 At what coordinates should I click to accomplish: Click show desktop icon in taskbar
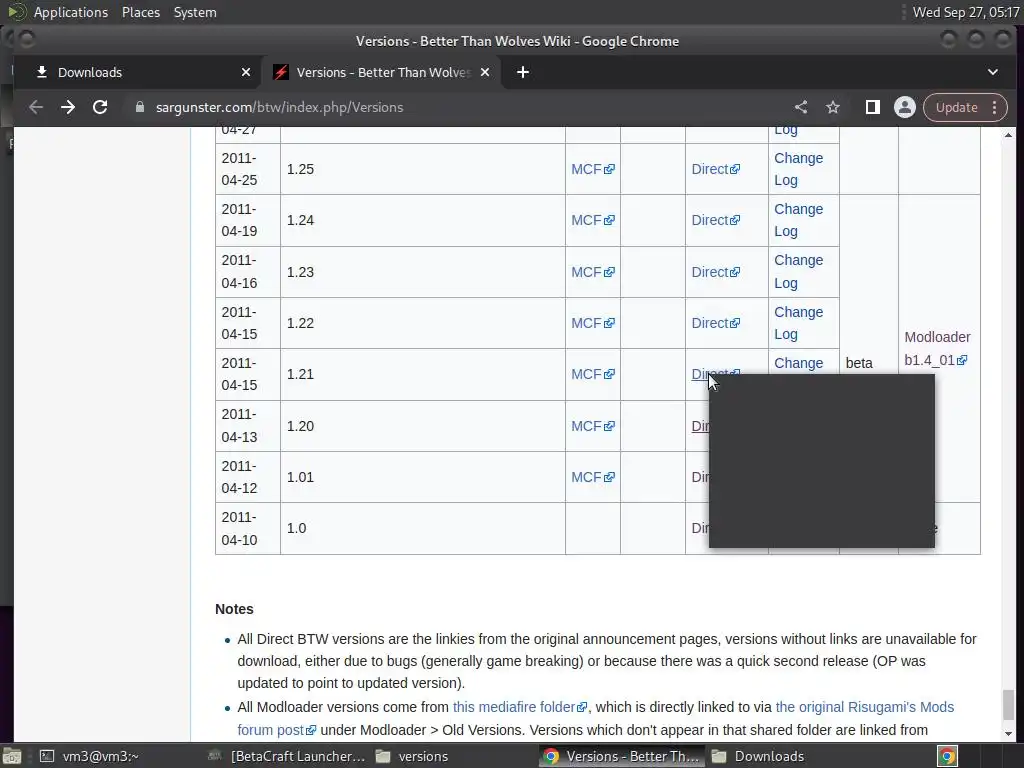tap(11, 756)
